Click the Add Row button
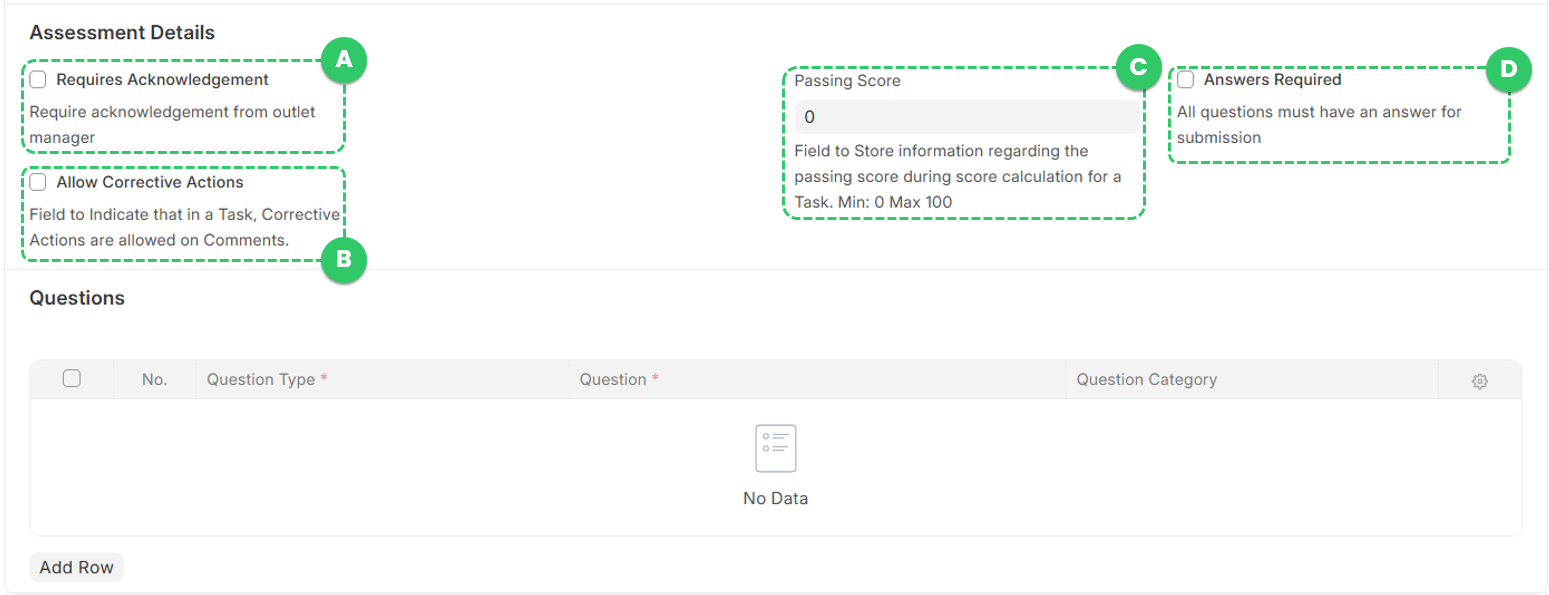This screenshot has height=595, width=1549. pyautogui.click(x=76, y=566)
